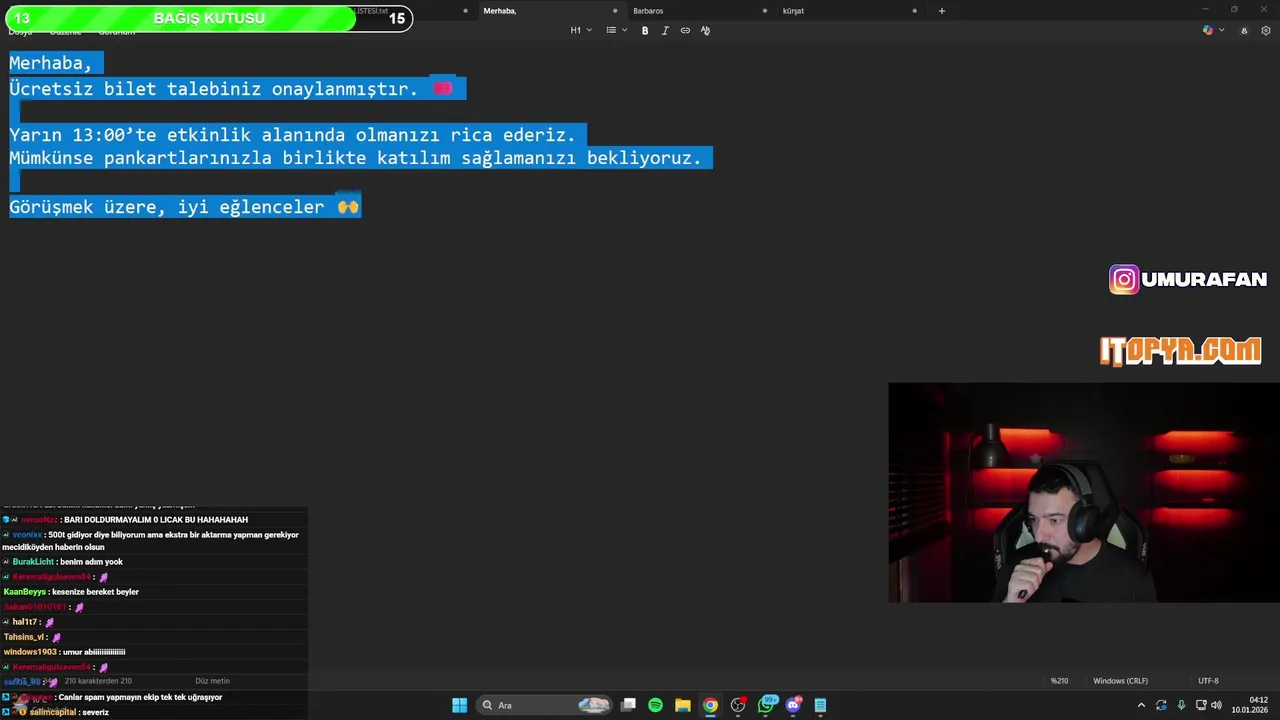The image size is (1280, 720).
Task: Toggle italic formatting
Action: click(665, 30)
